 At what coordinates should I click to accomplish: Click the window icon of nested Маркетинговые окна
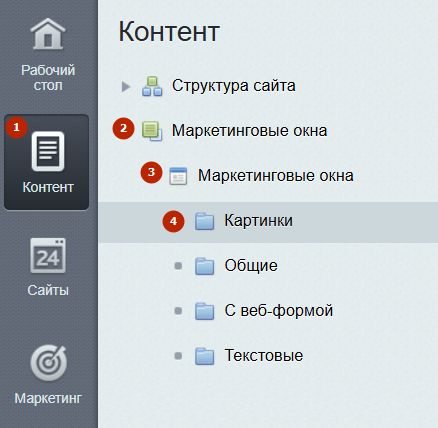[178, 176]
